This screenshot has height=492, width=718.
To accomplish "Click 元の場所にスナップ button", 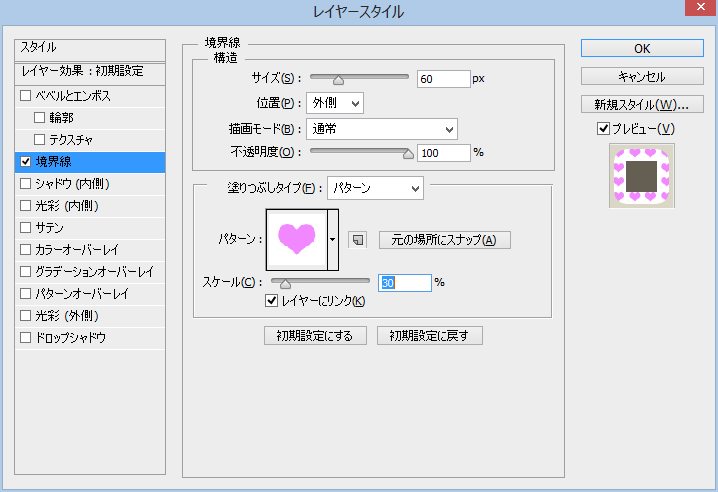I will pos(445,240).
